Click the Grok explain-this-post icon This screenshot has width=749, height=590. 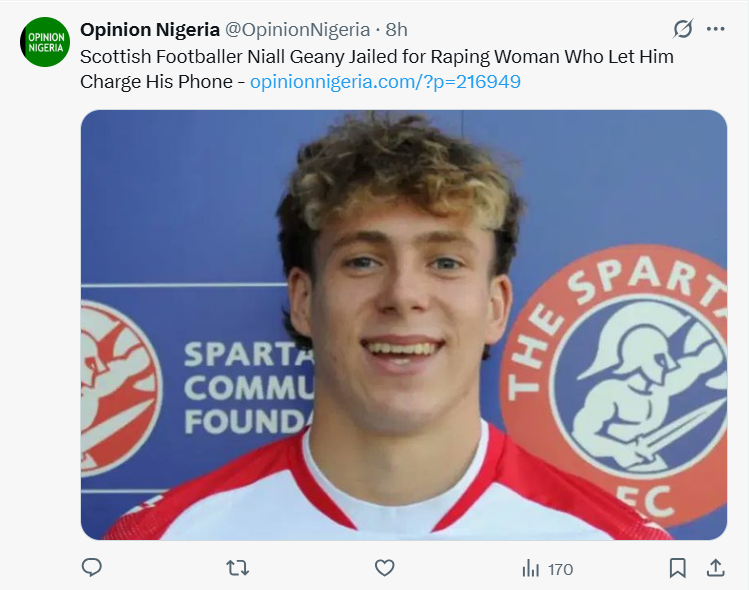coord(683,28)
